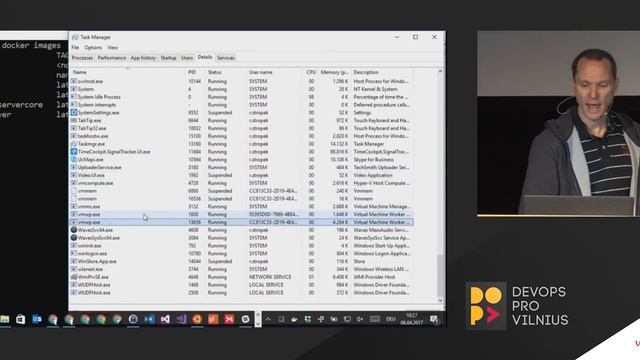The height and width of the screenshot is (360, 640).
Task: Select the vmwp.exe row with PID 13656
Action: [x=242, y=222]
